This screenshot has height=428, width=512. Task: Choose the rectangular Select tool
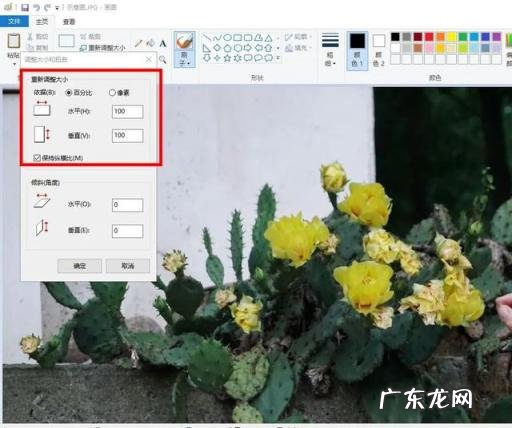tap(66, 41)
